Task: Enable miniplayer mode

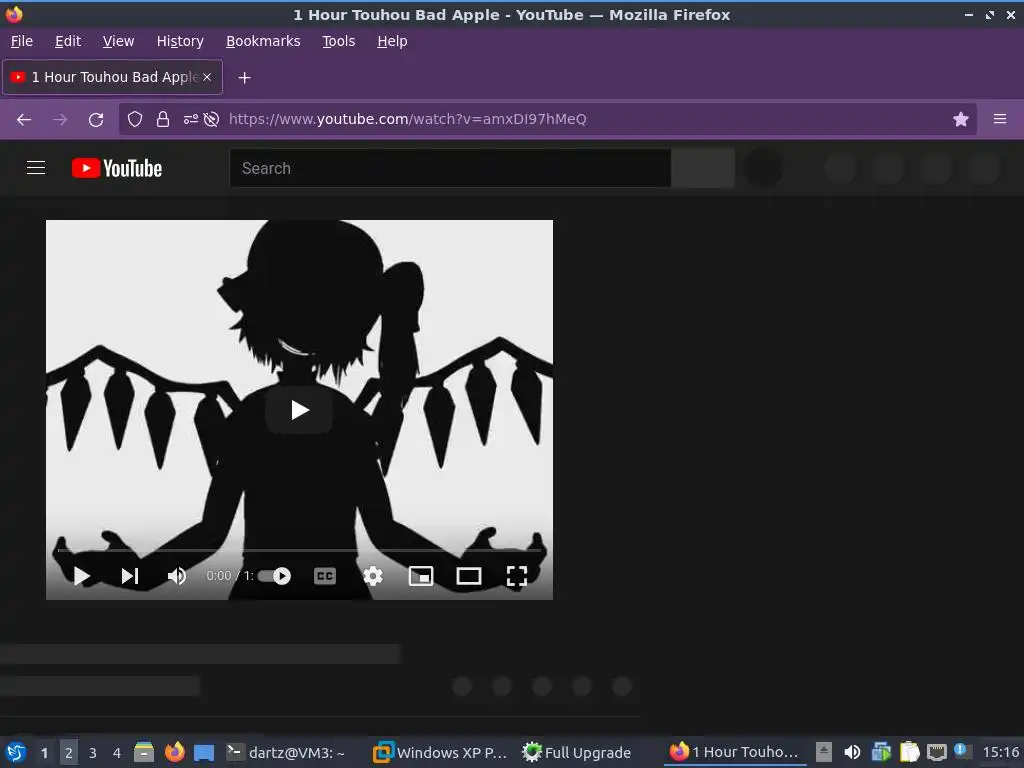Action: pyautogui.click(x=421, y=576)
